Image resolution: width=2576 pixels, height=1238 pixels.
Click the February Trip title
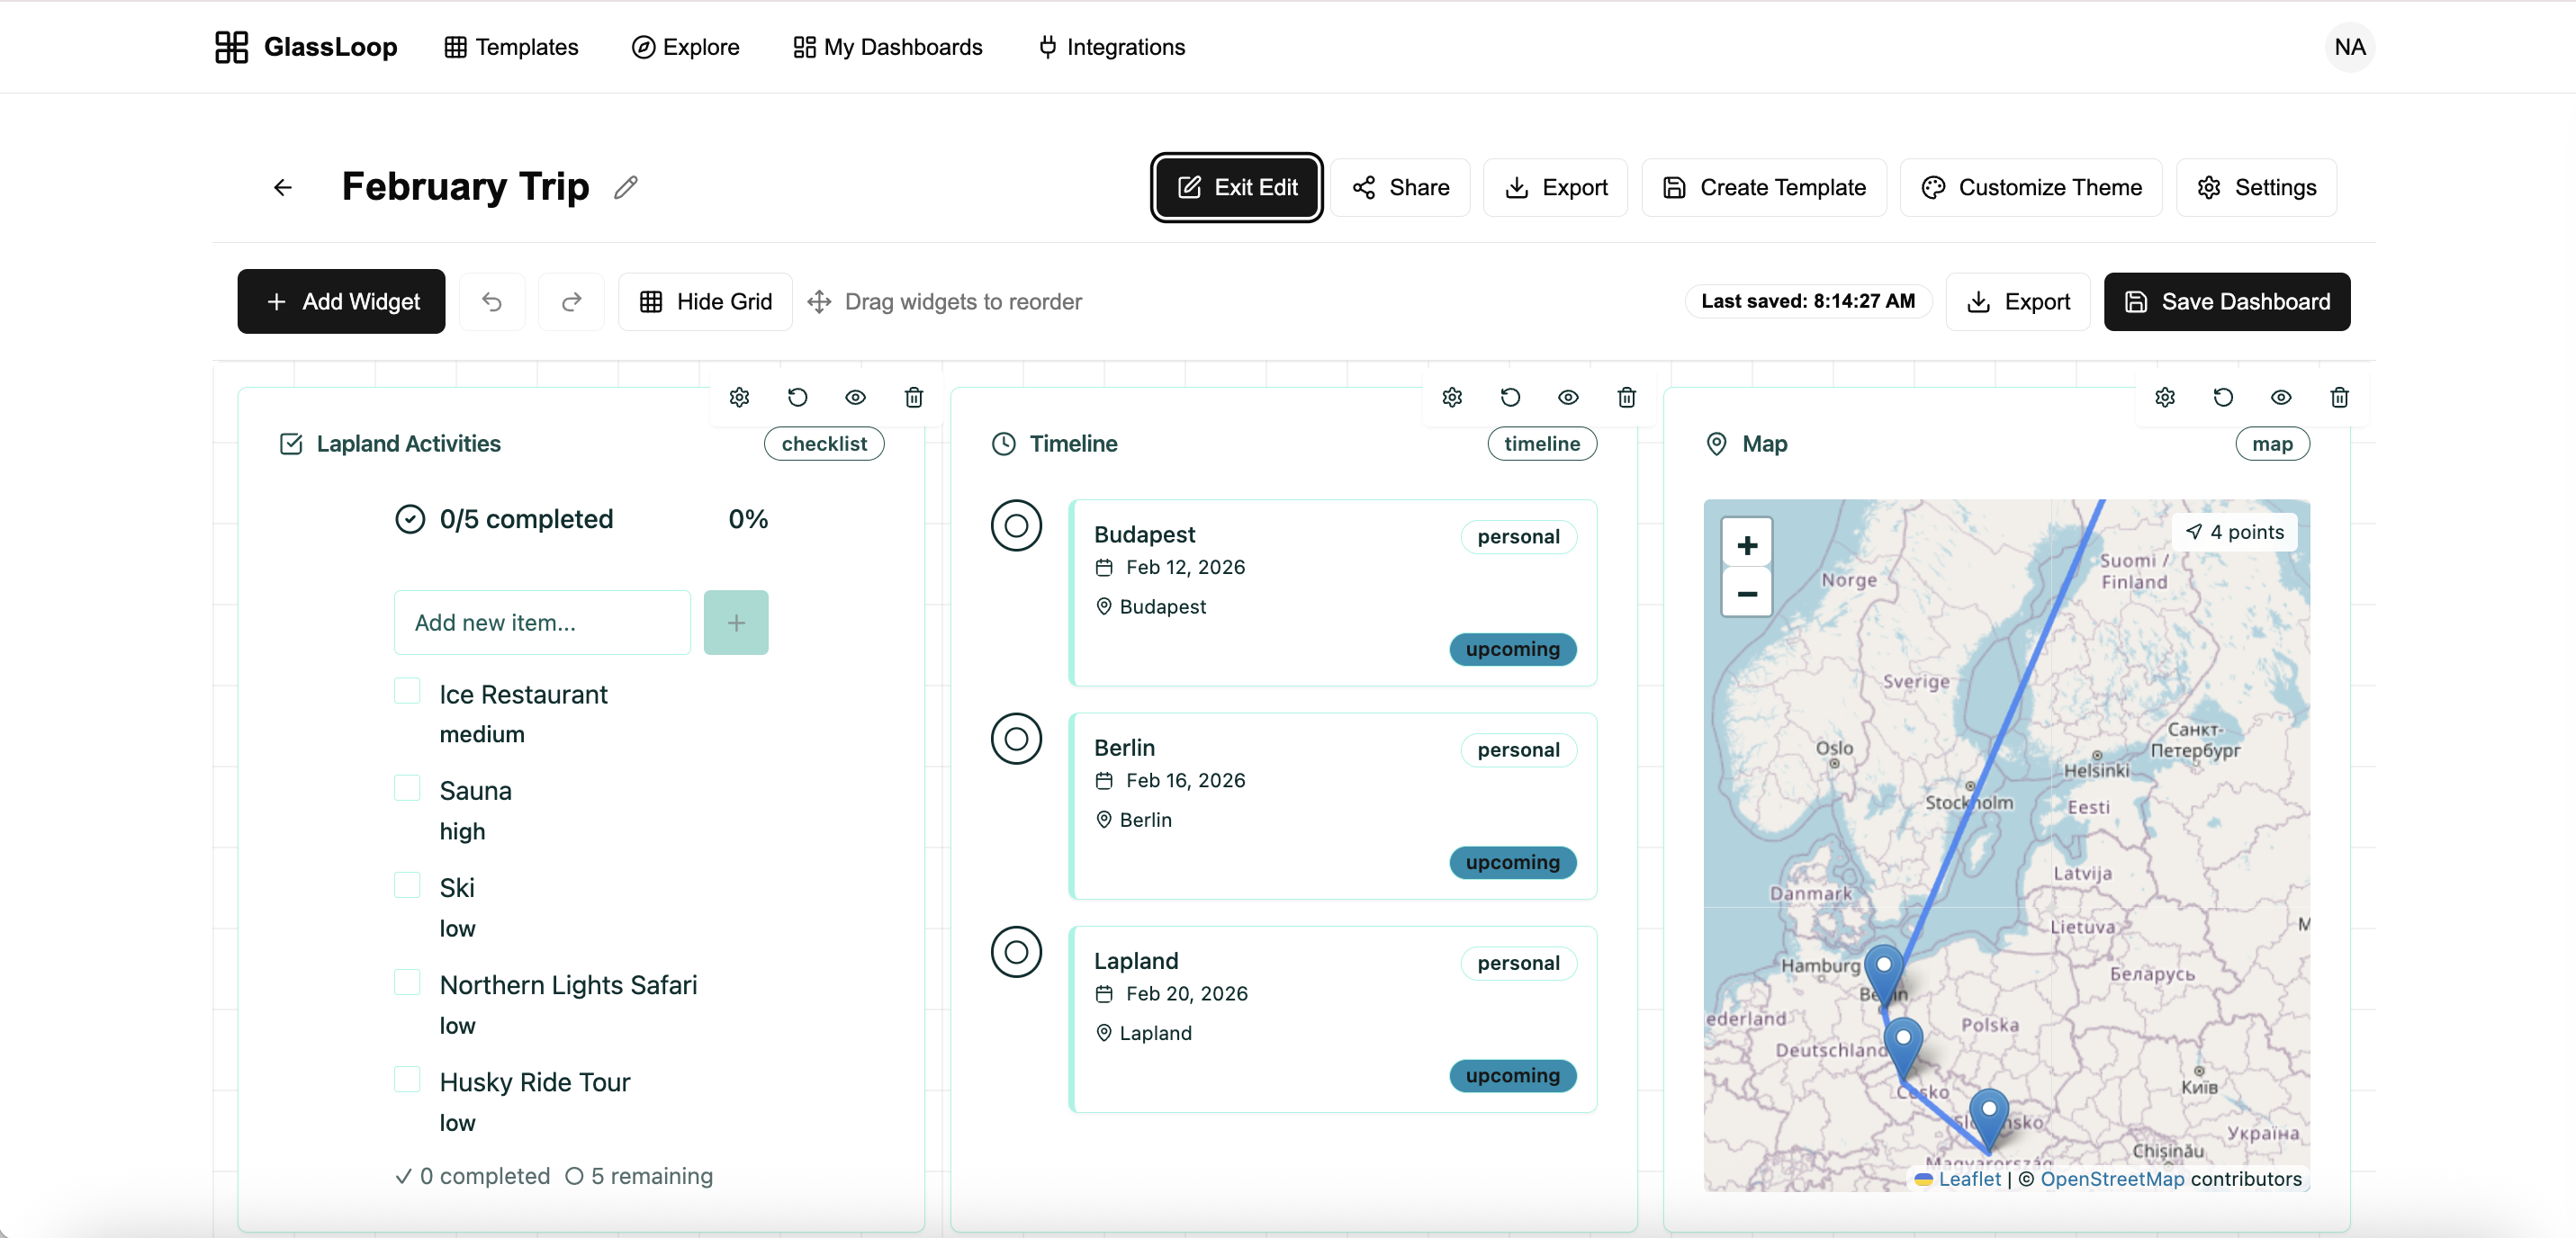pyautogui.click(x=465, y=187)
